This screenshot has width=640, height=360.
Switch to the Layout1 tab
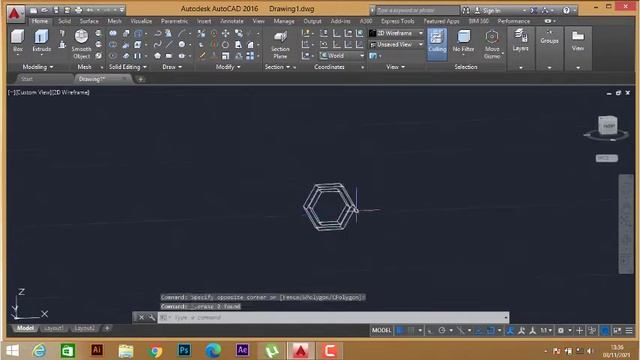coord(53,328)
